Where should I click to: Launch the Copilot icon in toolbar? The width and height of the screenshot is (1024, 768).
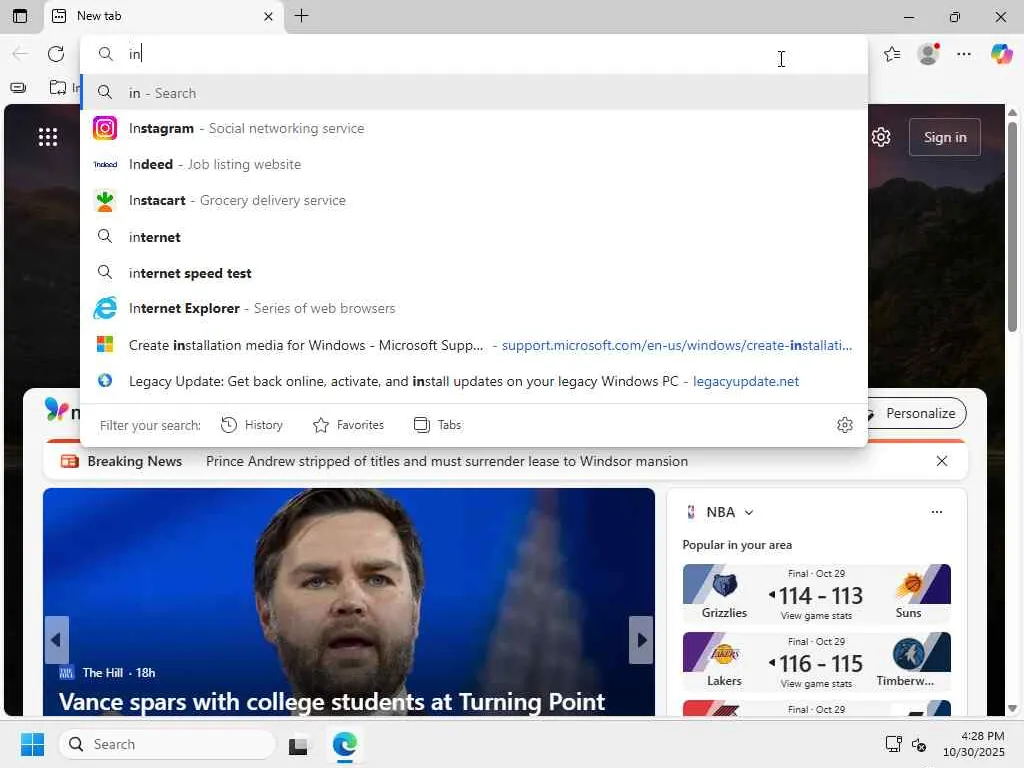(1002, 54)
